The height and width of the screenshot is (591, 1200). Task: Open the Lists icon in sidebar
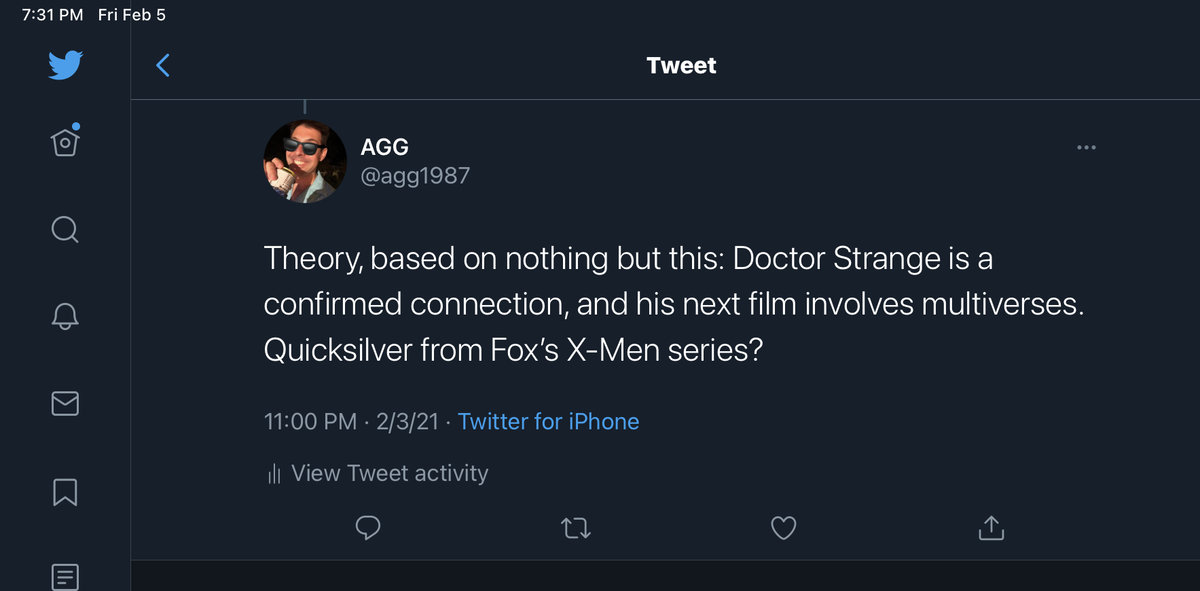coord(65,576)
